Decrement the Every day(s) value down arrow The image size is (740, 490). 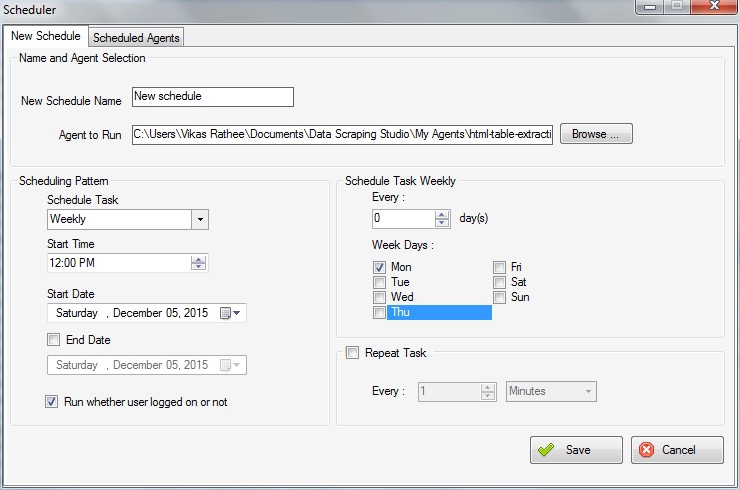click(442, 223)
